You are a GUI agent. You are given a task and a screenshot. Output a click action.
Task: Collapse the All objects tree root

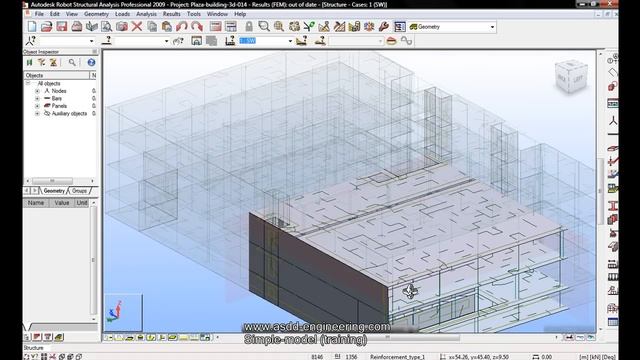(x=28, y=83)
